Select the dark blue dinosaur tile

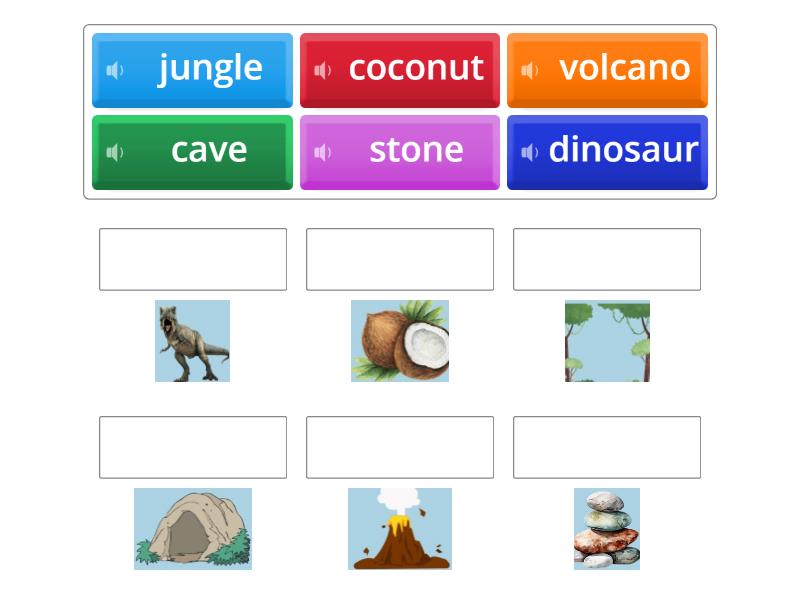coord(608,150)
